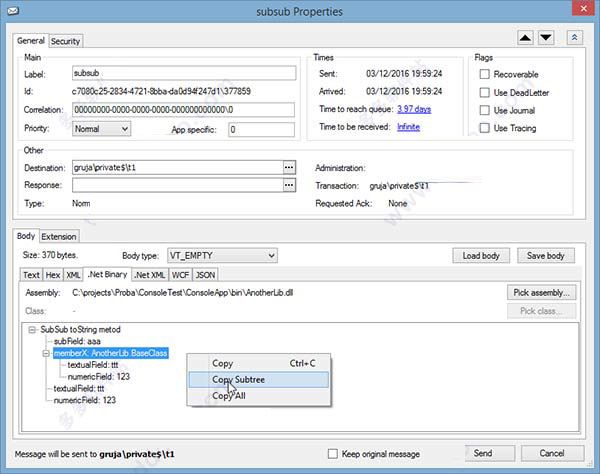
Task: Click the Pick assembly button
Action: 541,293
